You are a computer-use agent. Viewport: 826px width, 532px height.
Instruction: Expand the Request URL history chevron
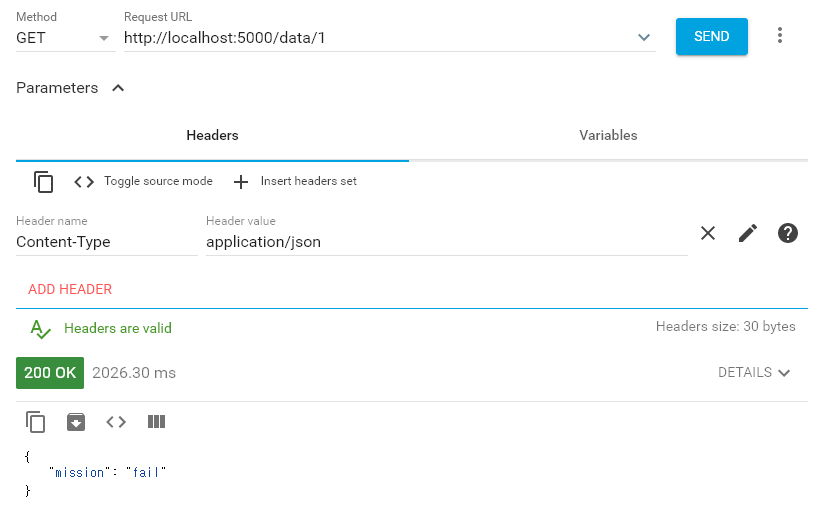click(644, 37)
